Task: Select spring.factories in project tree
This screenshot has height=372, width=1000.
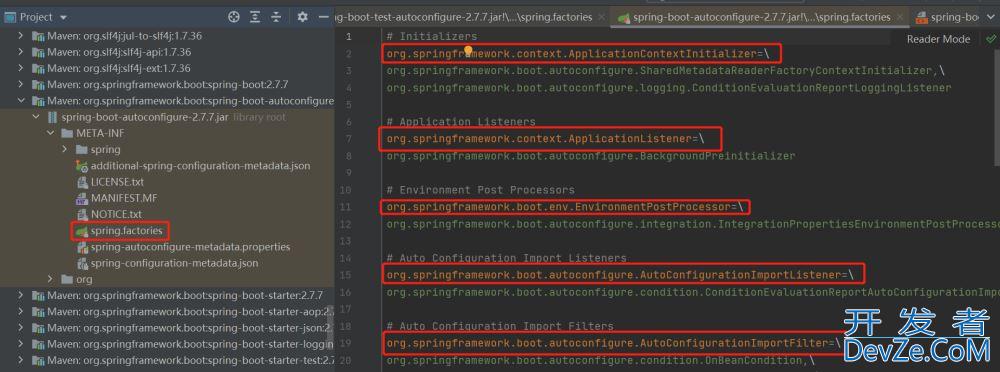Action: tap(126, 230)
